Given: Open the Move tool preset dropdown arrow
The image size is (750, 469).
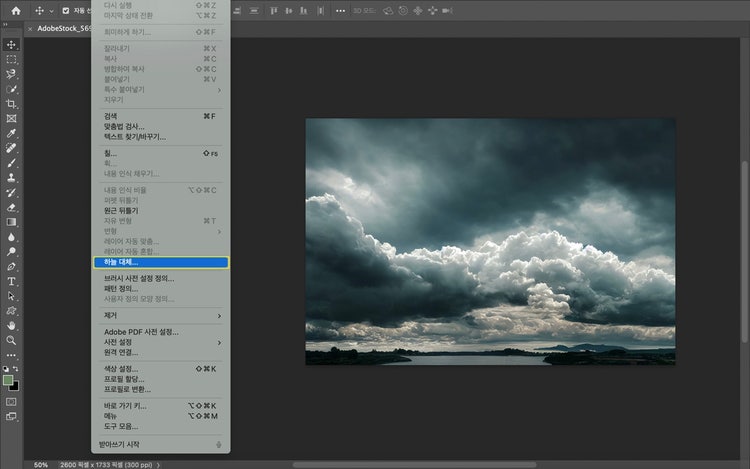Looking at the screenshot, I should point(51,10).
